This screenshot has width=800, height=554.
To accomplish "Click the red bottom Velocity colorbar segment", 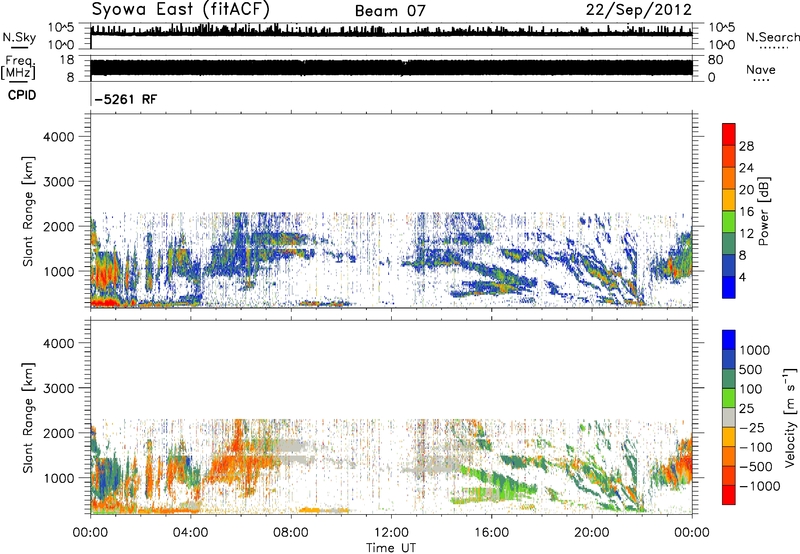I will tap(729, 495).
